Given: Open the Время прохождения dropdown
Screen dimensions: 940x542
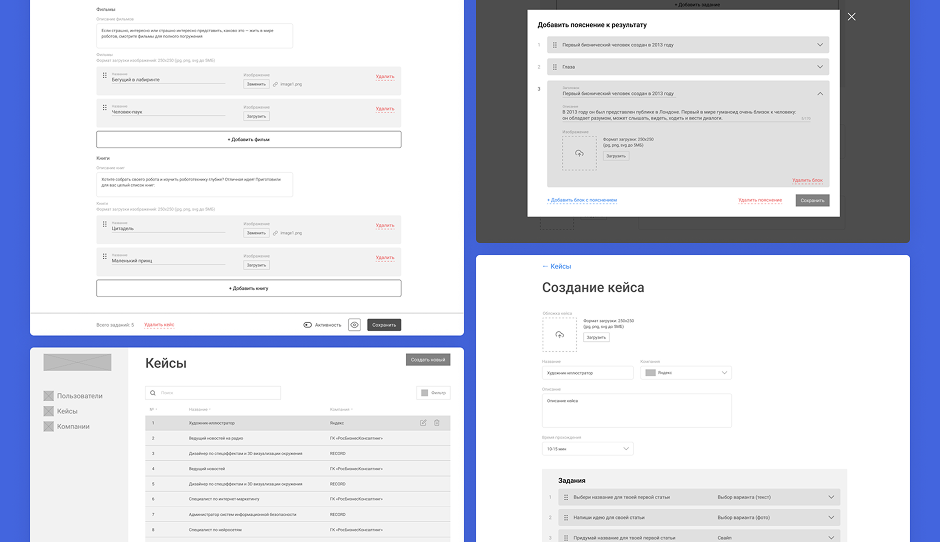Looking at the screenshot, I should (587, 449).
